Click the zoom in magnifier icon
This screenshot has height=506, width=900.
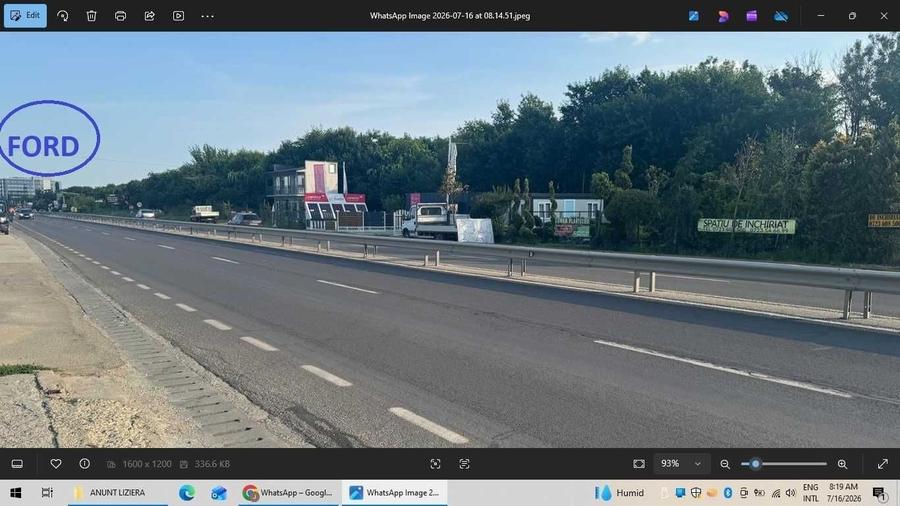coord(842,464)
